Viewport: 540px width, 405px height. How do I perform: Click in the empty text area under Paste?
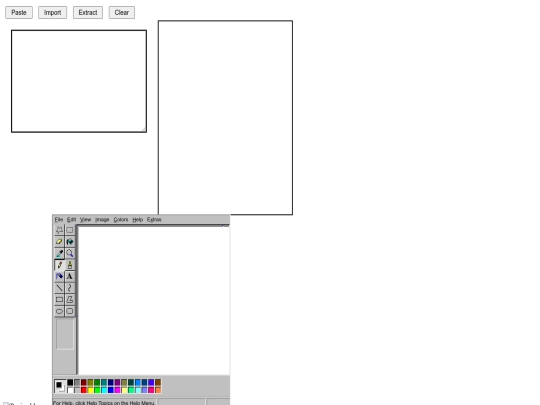coord(79,81)
